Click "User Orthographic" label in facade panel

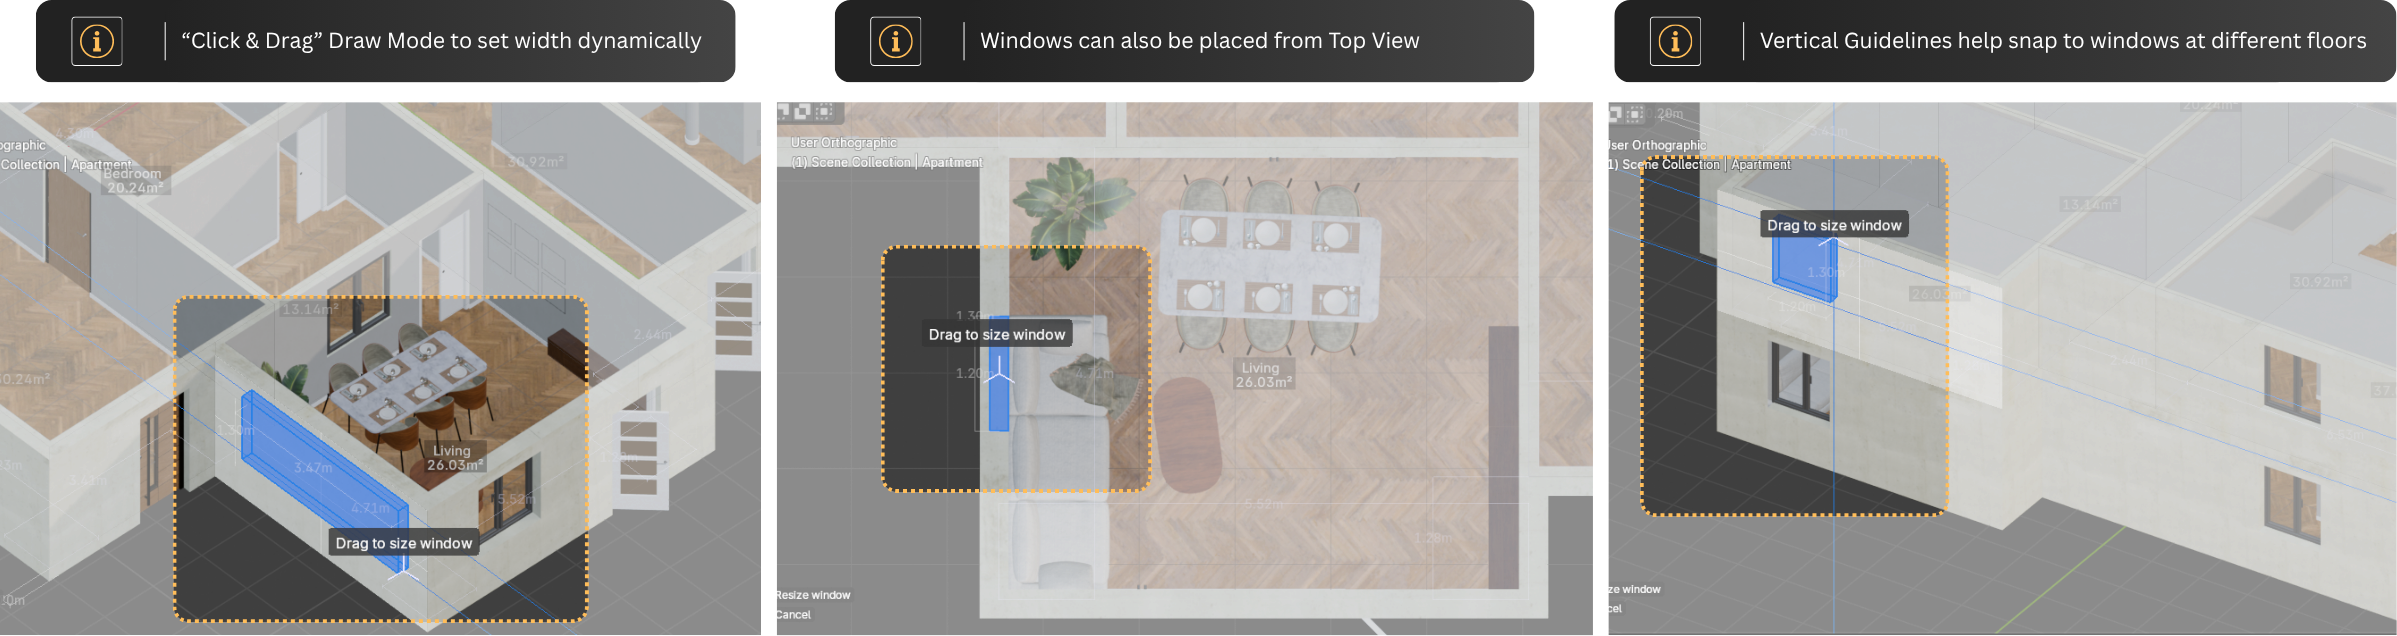pos(1658,145)
